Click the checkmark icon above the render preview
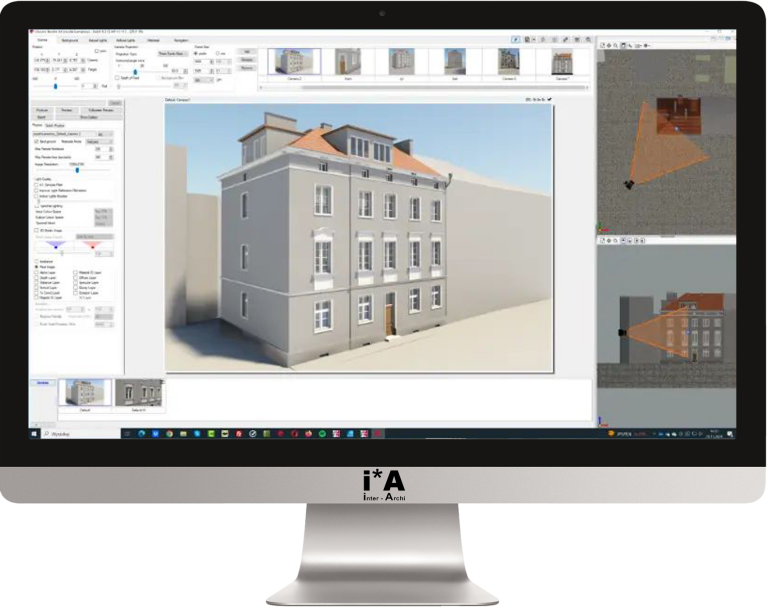Viewport: 767px width, 608px height. 549,100
